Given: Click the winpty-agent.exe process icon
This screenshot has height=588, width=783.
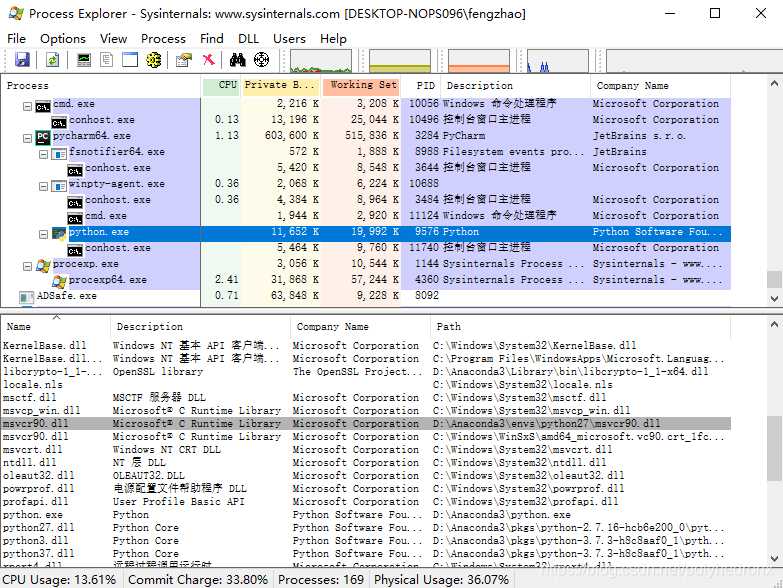Looking at the screenshot, I should (59, 185).
